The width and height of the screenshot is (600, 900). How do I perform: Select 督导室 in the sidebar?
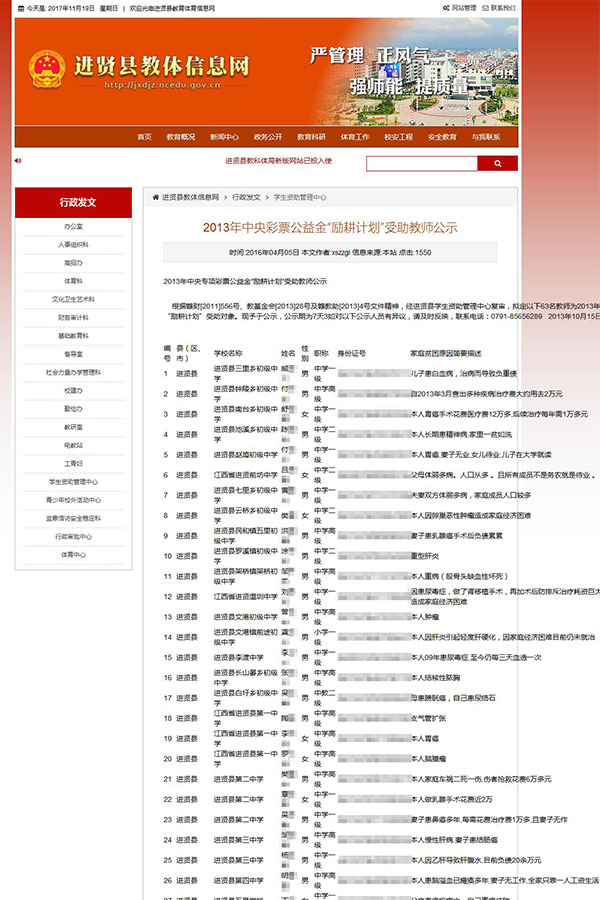(x=73, y=354)
